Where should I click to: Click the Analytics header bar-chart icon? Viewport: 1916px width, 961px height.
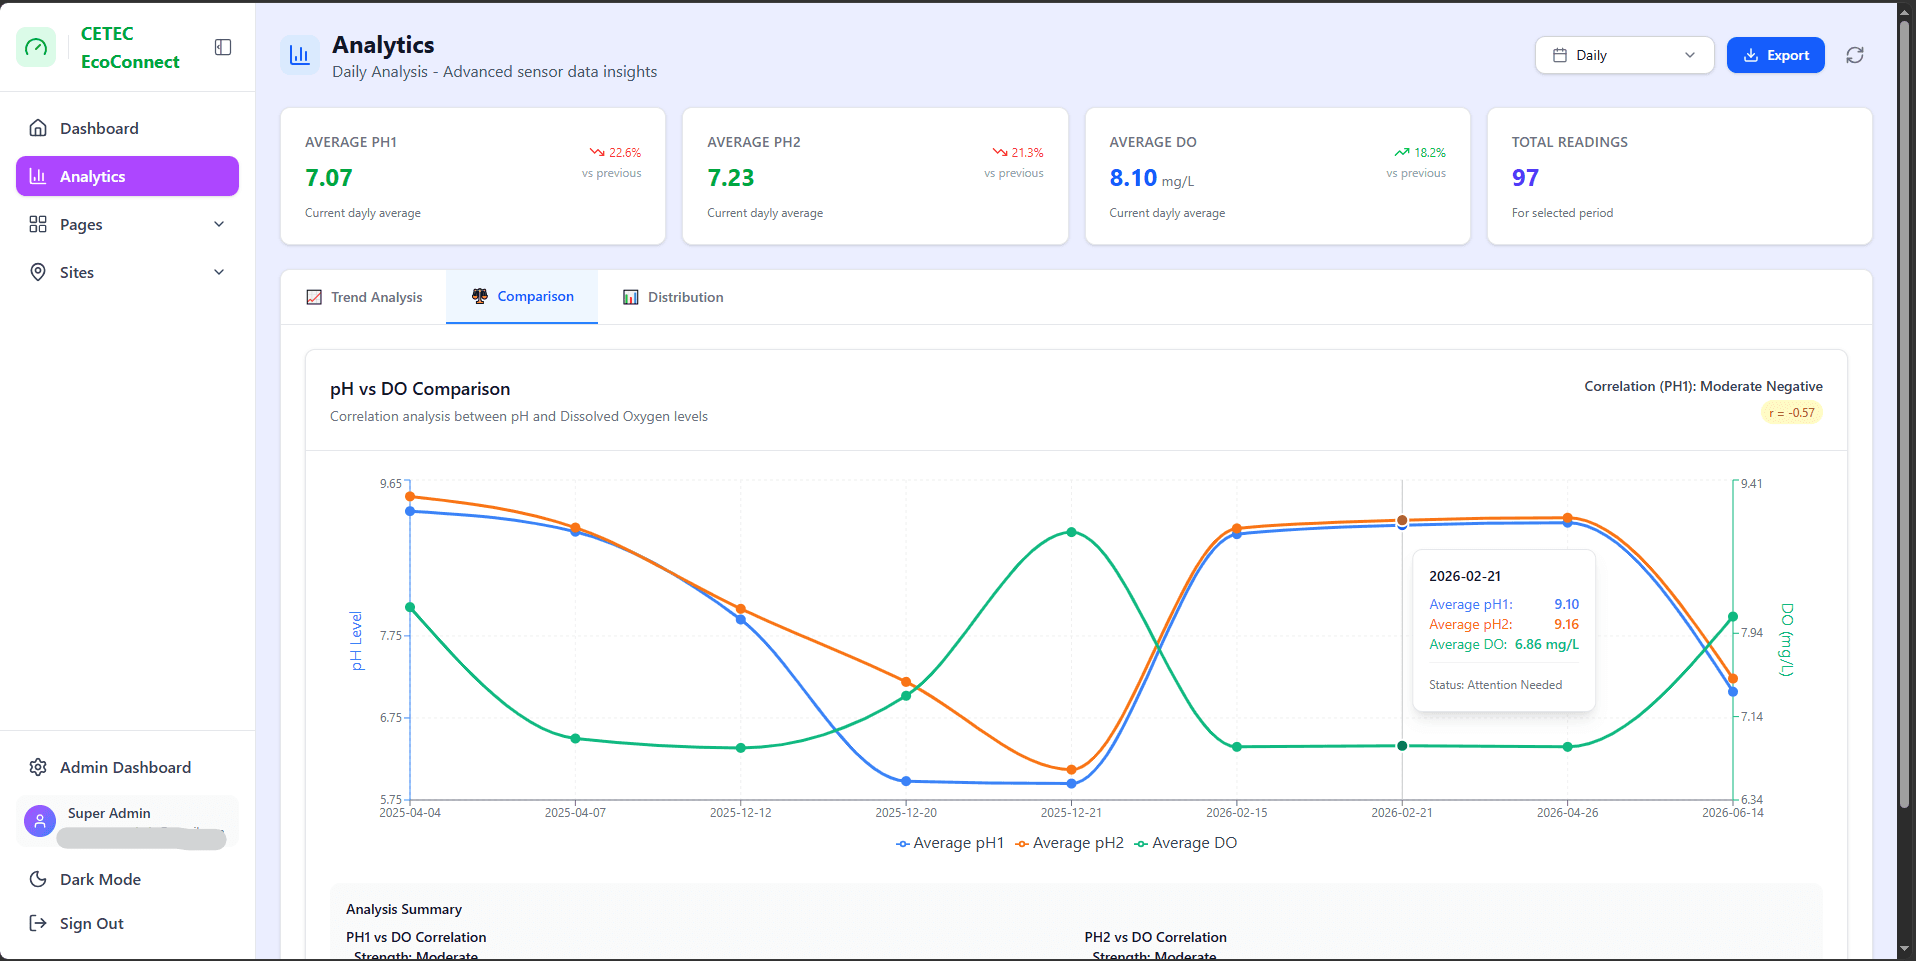300,56
